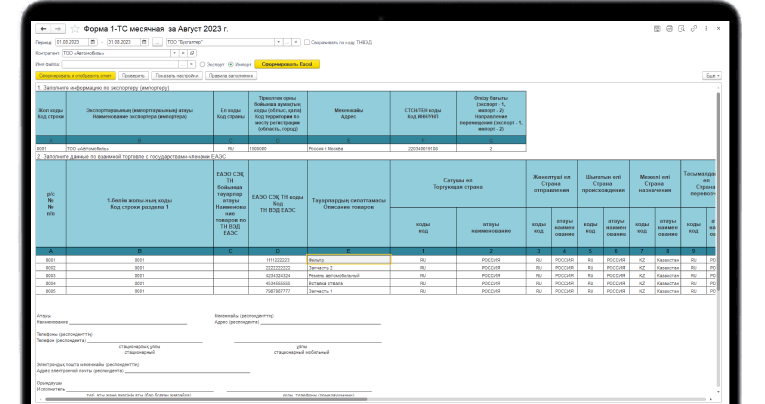Screen dimensions: 765x404
Task: Select the Экспорт radio button
Action: coord(202,64)
